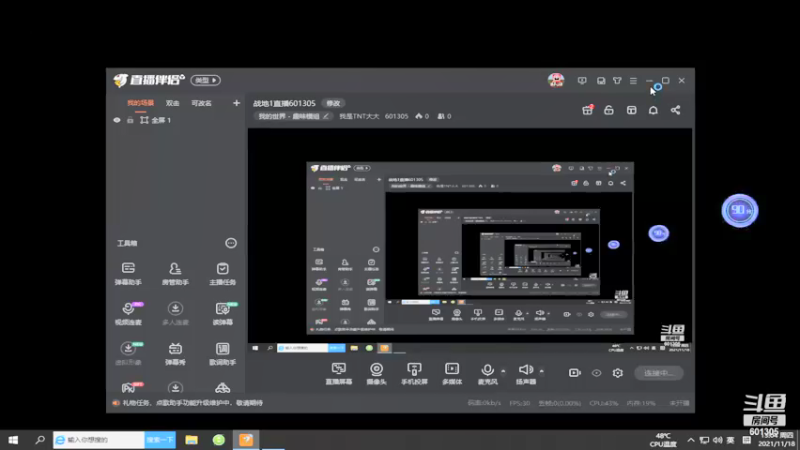Select the 我的场景 scene tab

pos(140,103)
